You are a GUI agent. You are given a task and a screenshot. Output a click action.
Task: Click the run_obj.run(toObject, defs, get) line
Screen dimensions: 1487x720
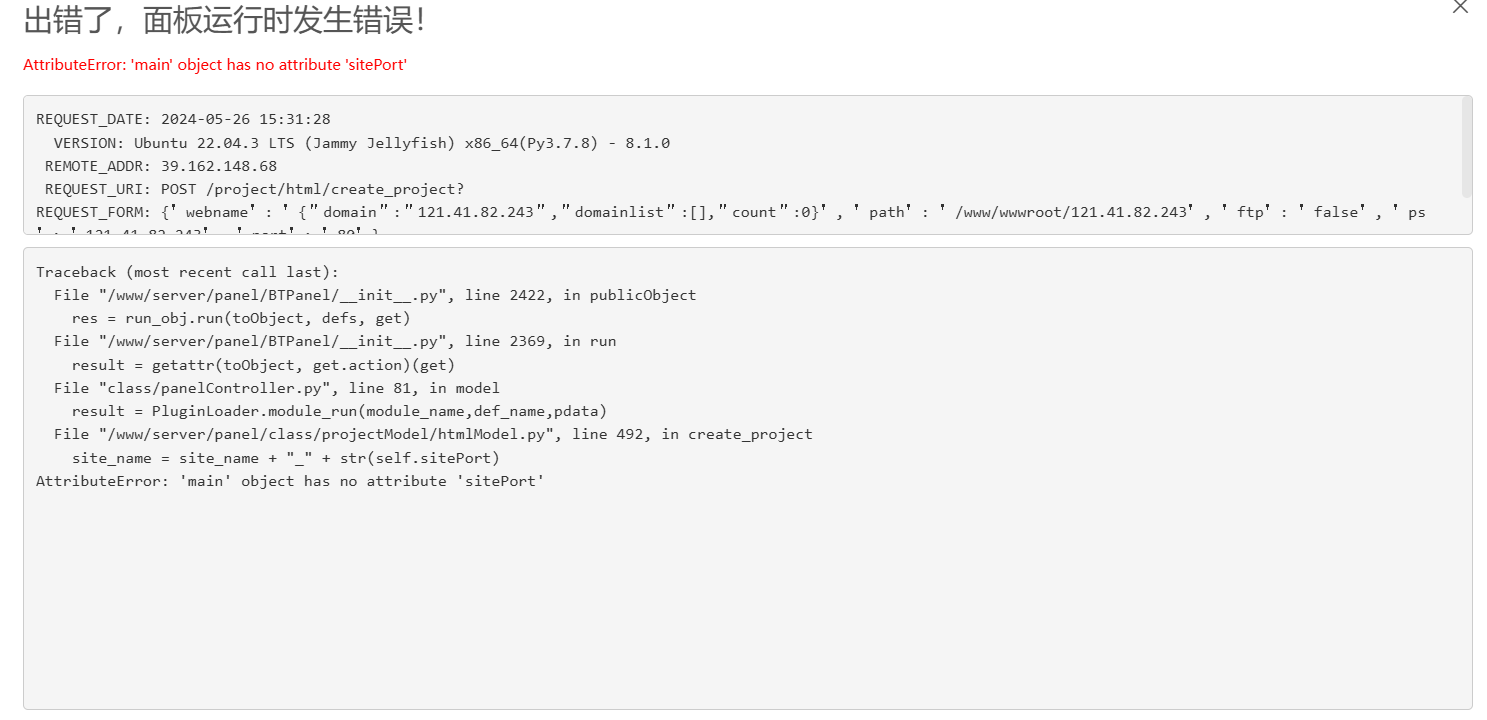click(x=241, y=318)
